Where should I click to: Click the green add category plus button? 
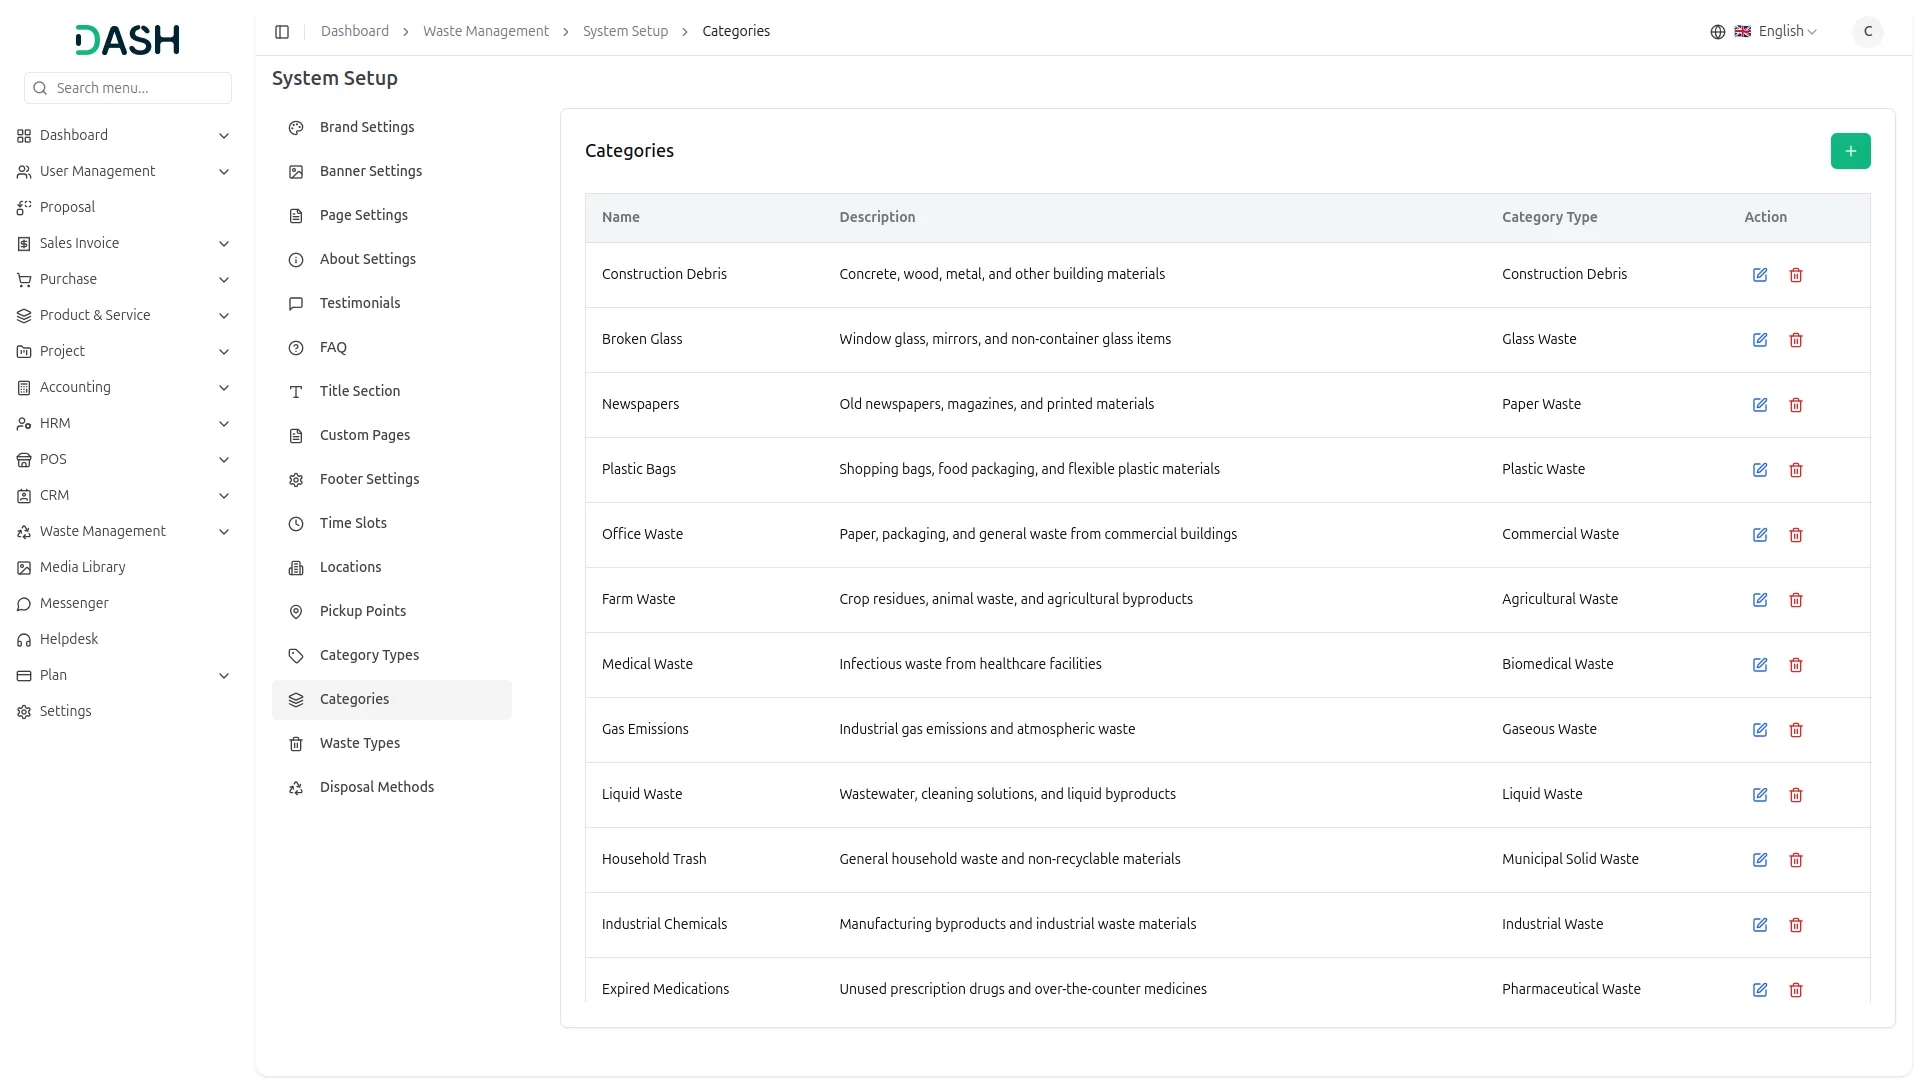click(x=1850, y=151)
